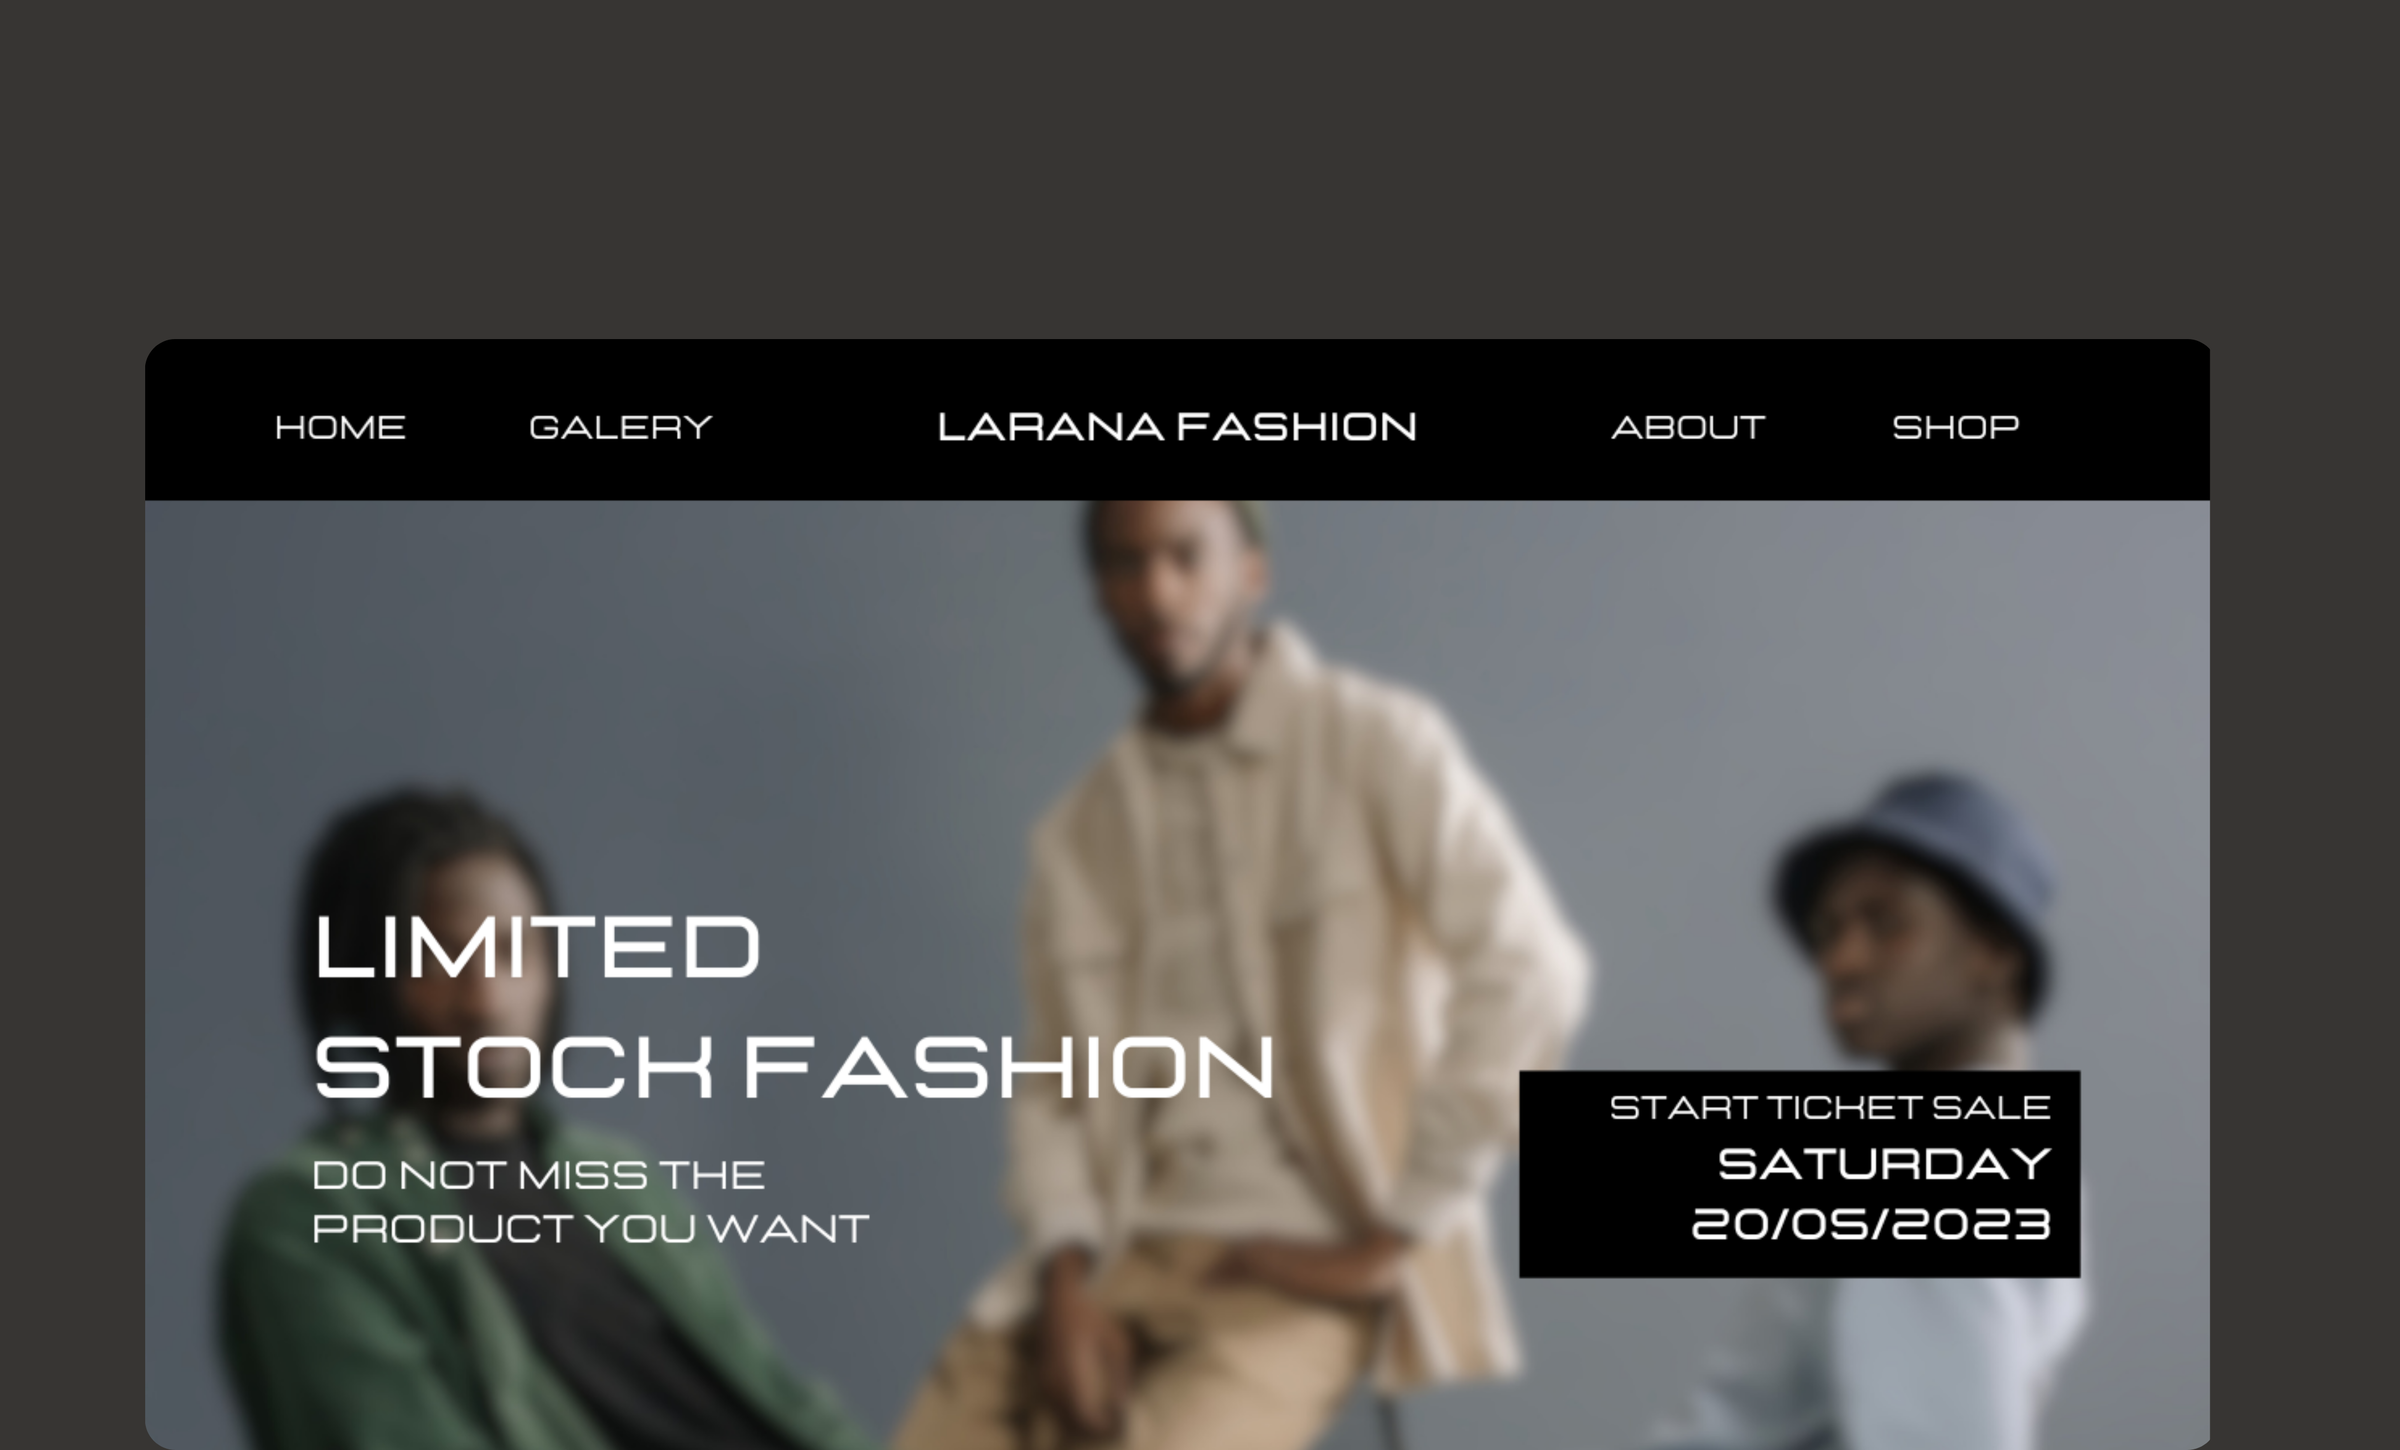Select the LIMITED headline word

[x=537, y=946]
